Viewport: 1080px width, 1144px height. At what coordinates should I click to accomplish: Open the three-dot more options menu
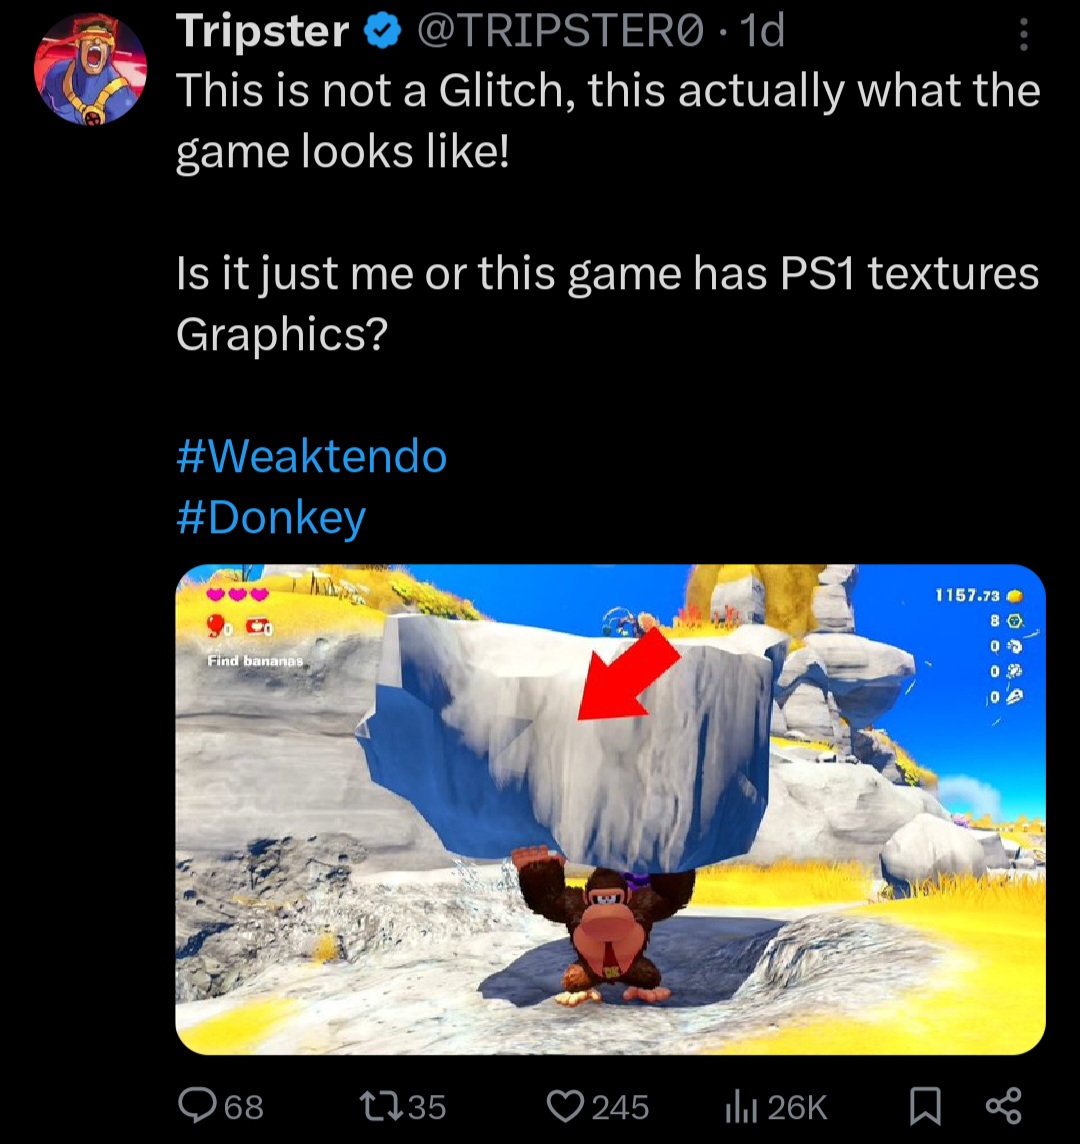(x=1024, y=34)
